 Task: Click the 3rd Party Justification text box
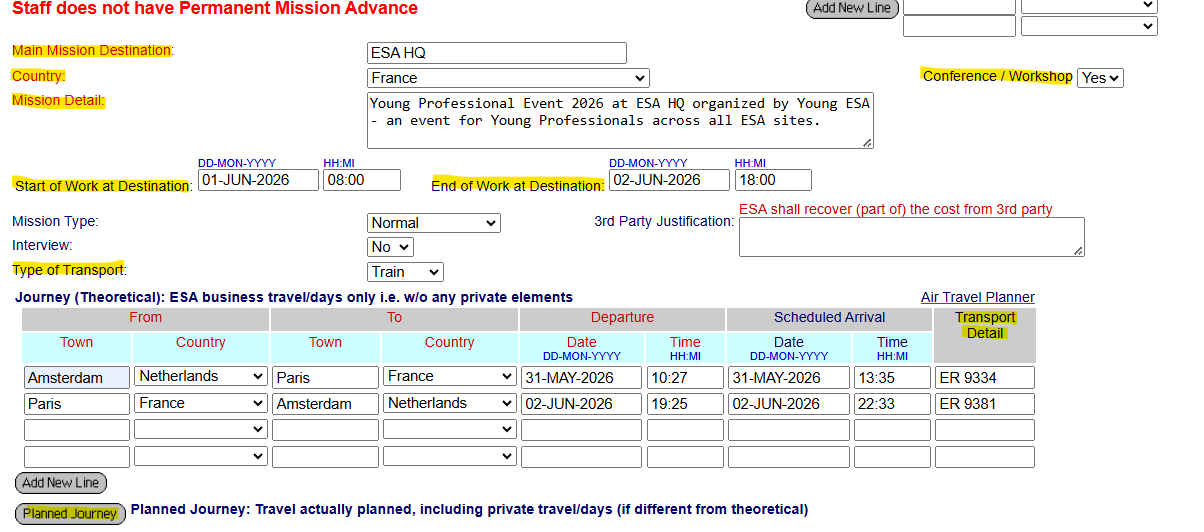pyautogui.click(x=911, y=237)
